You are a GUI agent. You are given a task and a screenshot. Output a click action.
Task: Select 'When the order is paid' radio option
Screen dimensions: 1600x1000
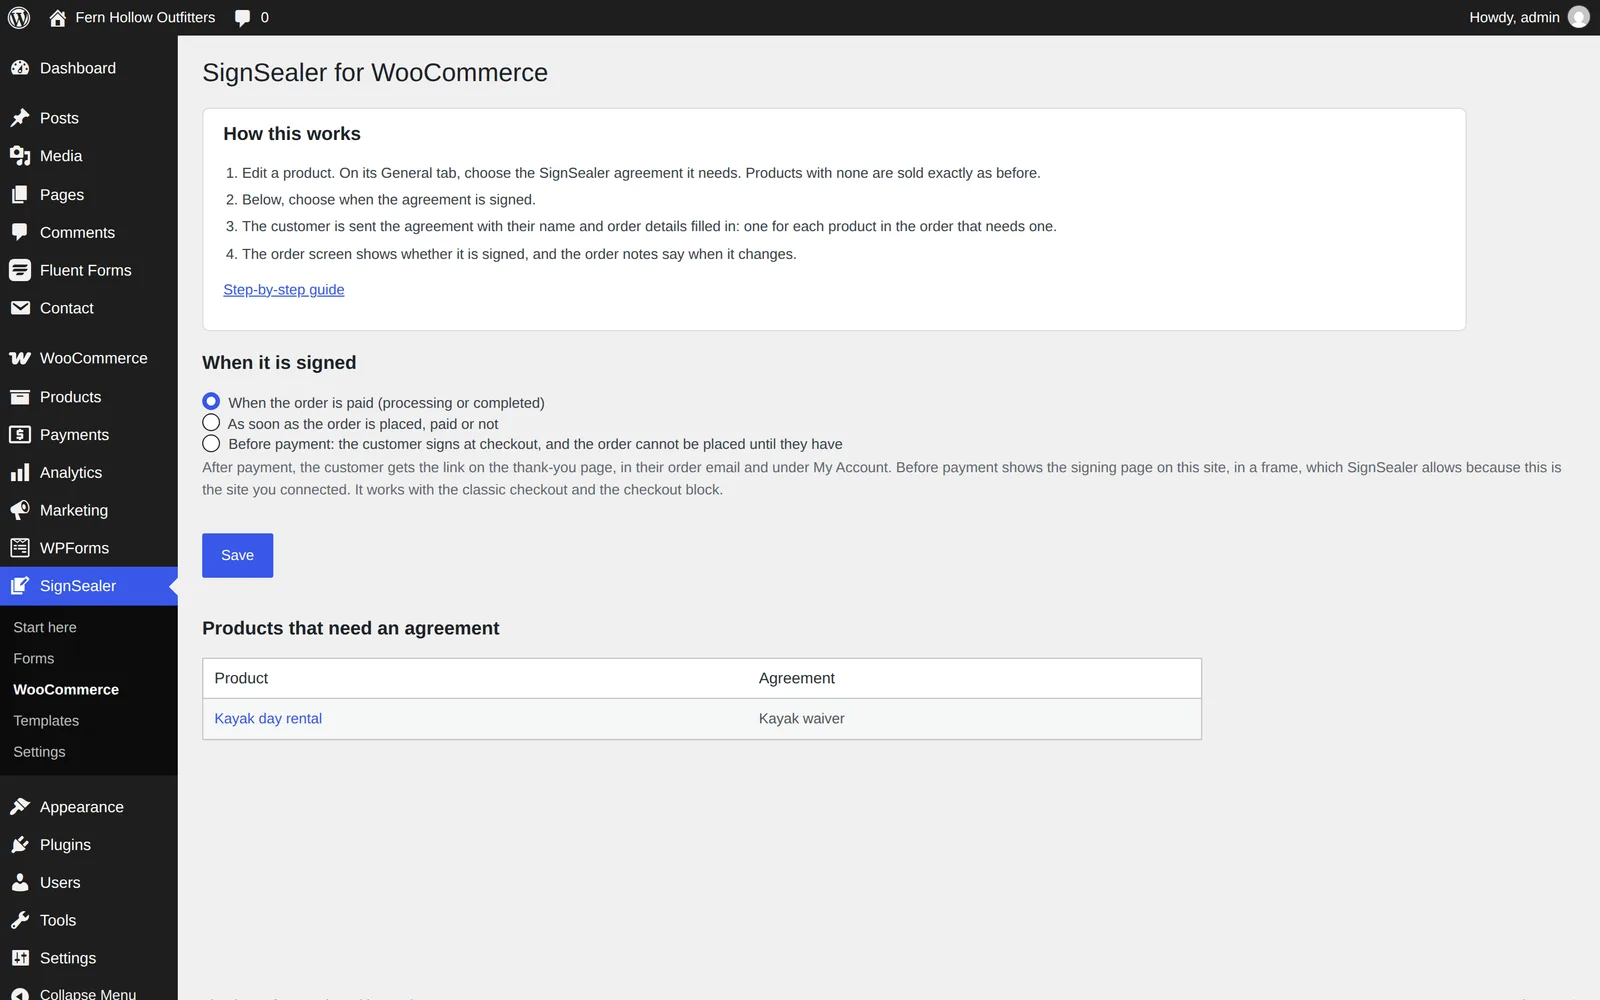211,401
